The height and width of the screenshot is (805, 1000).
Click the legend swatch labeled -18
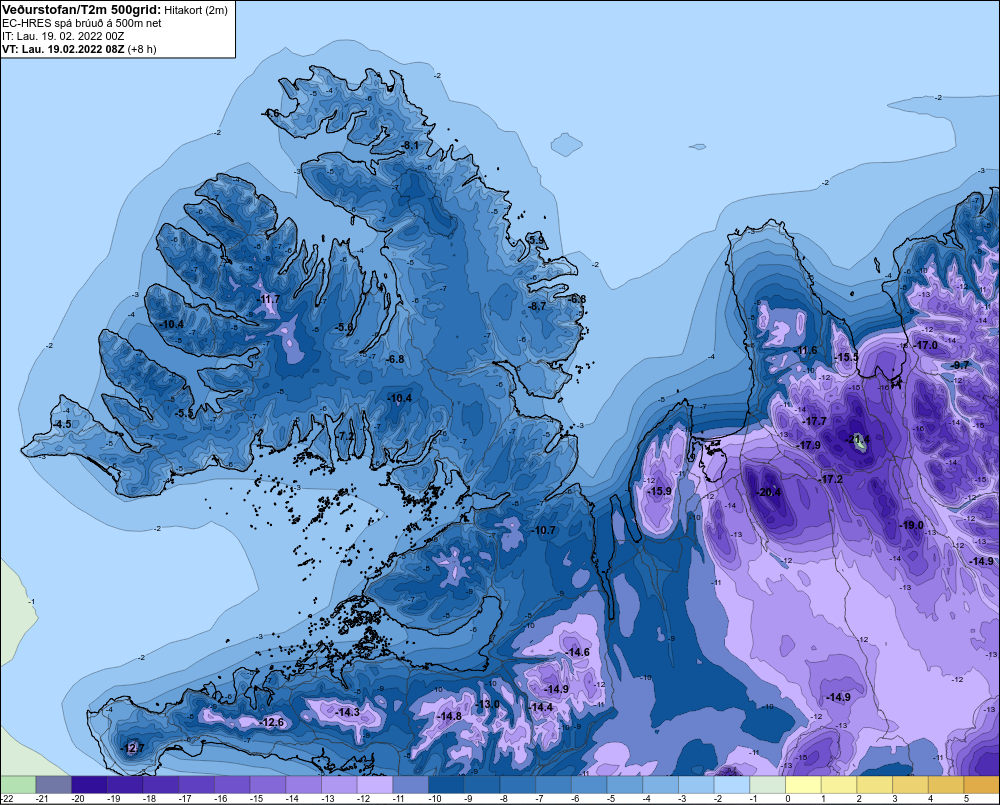click(x=161, y=784)
